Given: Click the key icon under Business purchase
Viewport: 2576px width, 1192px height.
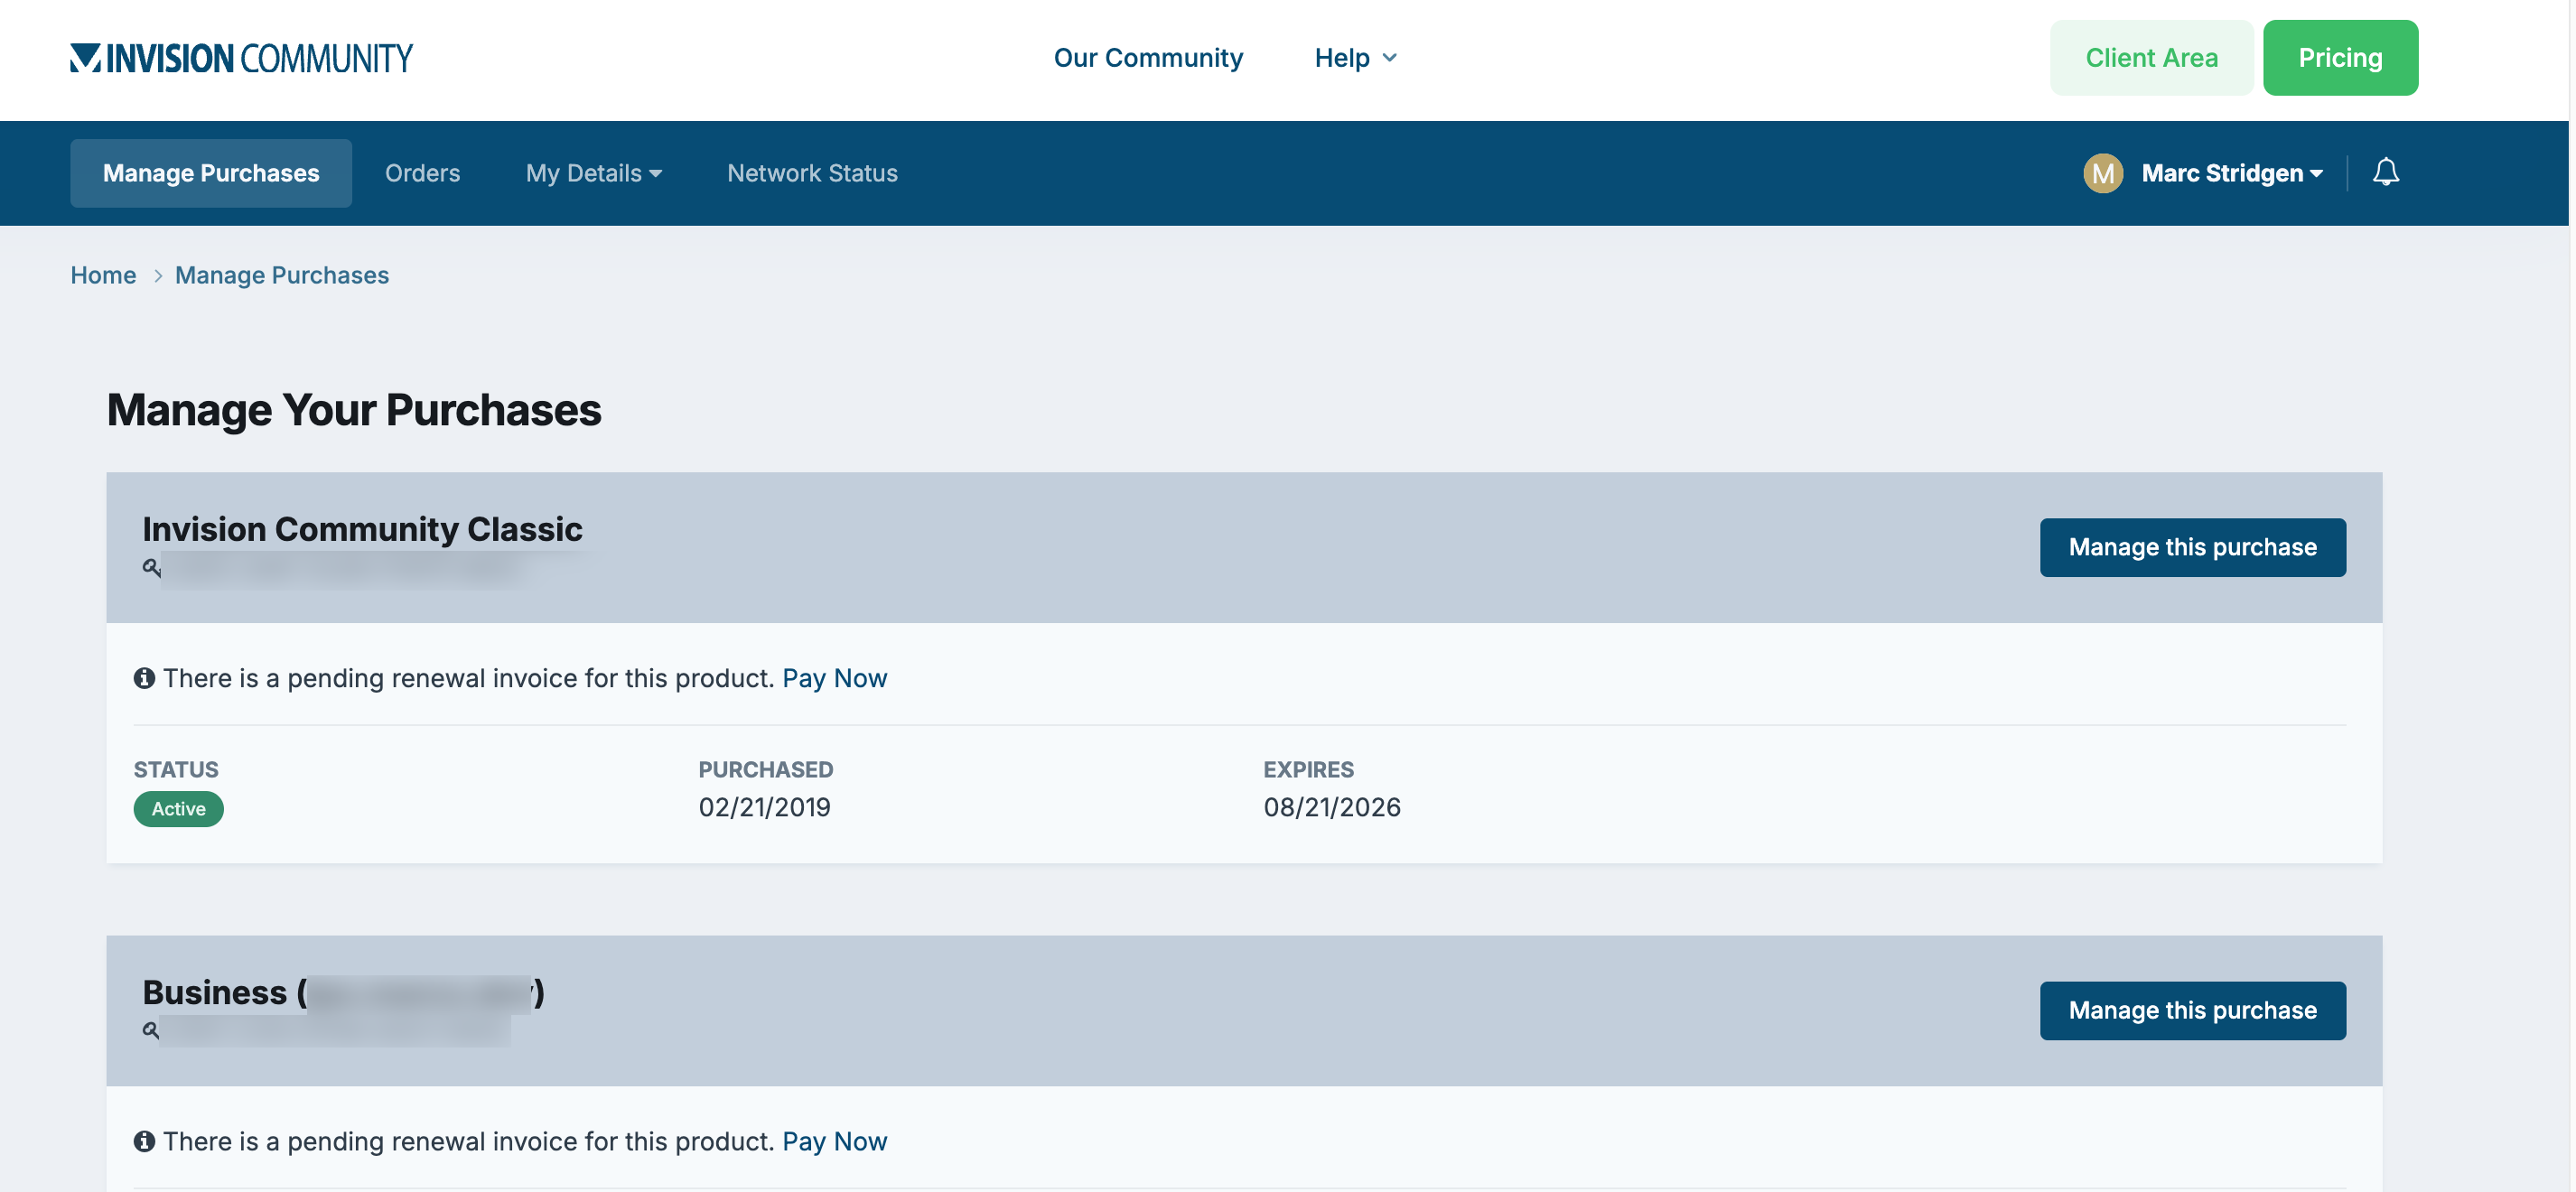Looking at the screenshot, I should [151, 1030].
